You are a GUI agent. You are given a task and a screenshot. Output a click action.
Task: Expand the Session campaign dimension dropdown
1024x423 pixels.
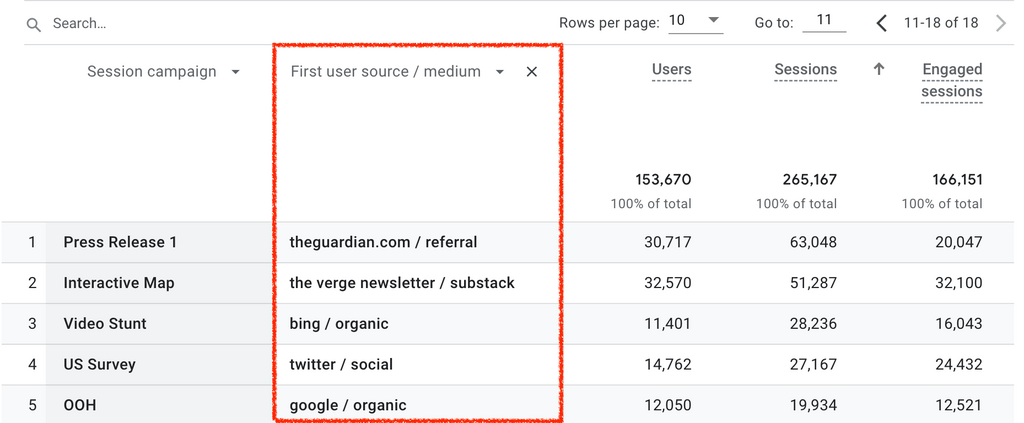click(x=235, y=72)
